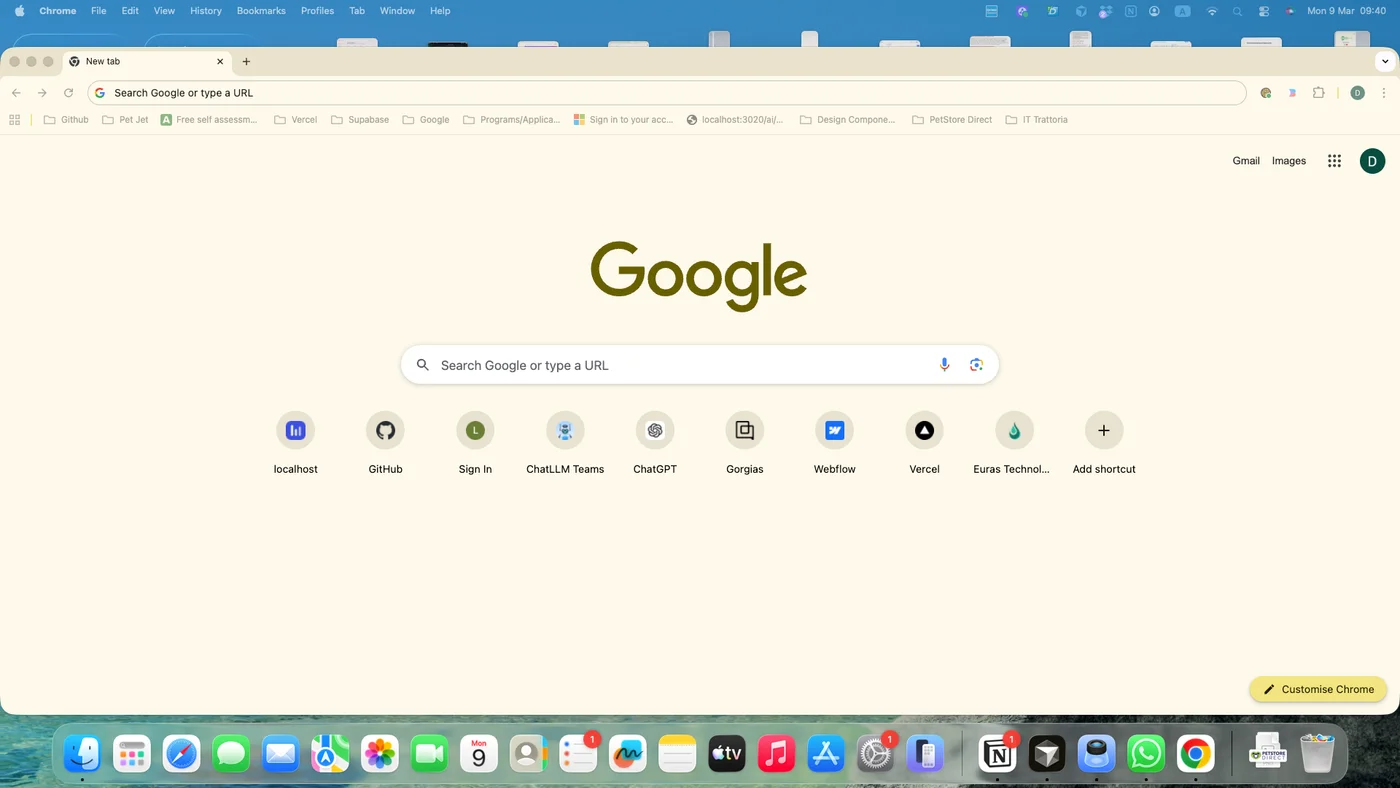Start a voice search with the microphone

click(x=944, y=365)
